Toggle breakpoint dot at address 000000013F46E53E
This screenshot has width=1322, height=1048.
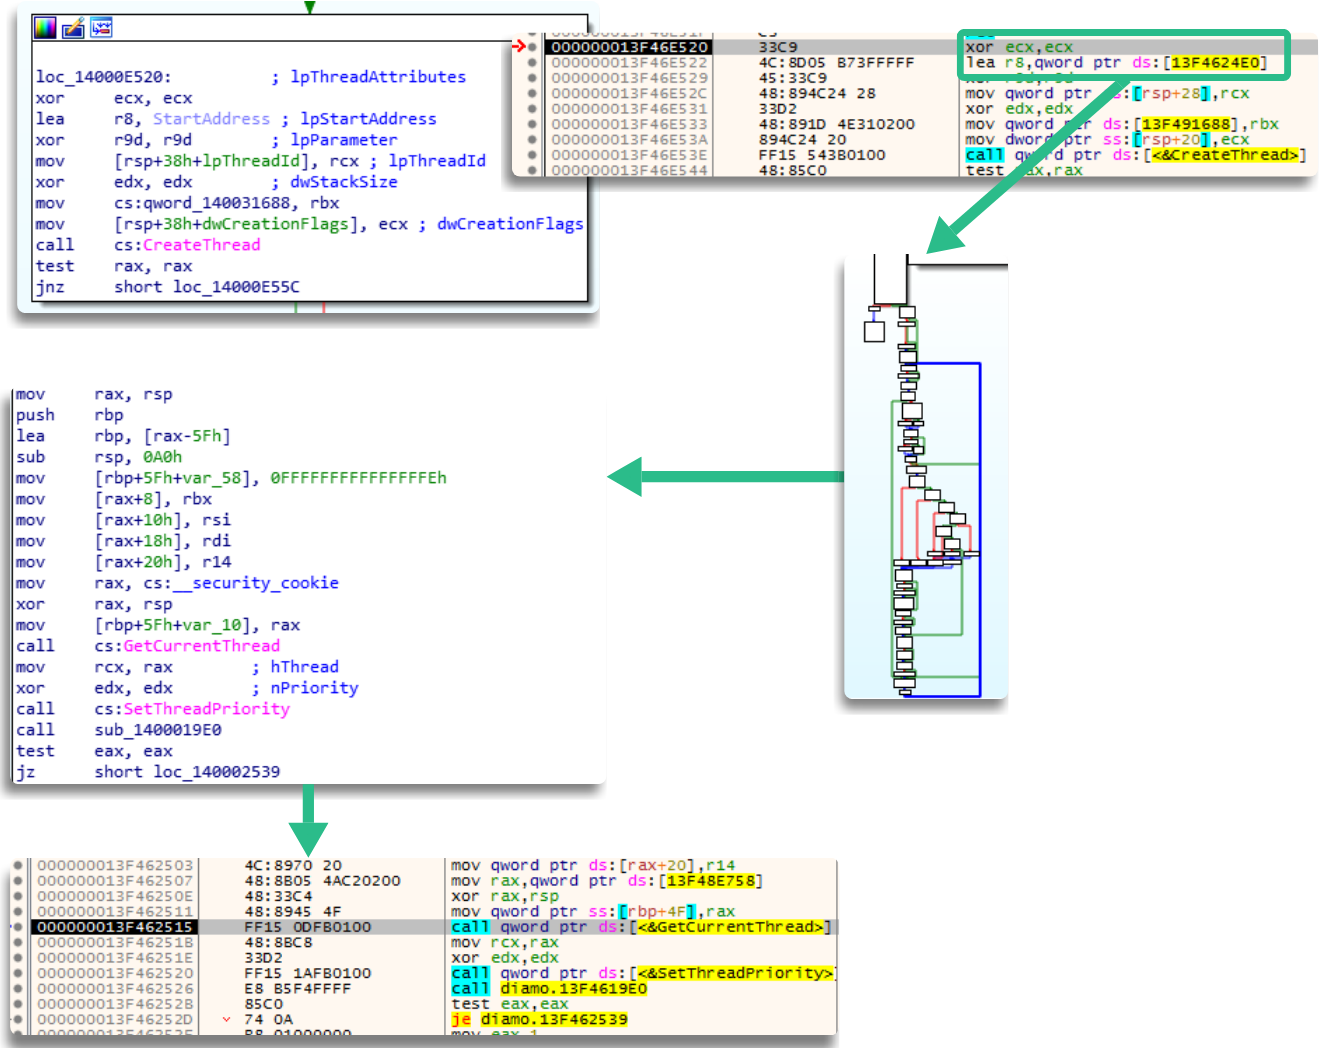pyautogui.click(x=532, y=155)
